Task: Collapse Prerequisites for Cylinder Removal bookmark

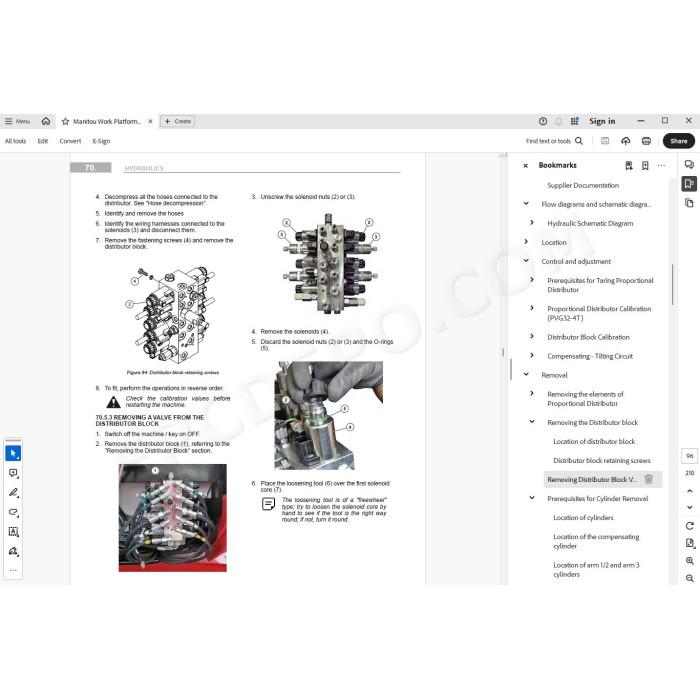Action: tap(532, 498)
